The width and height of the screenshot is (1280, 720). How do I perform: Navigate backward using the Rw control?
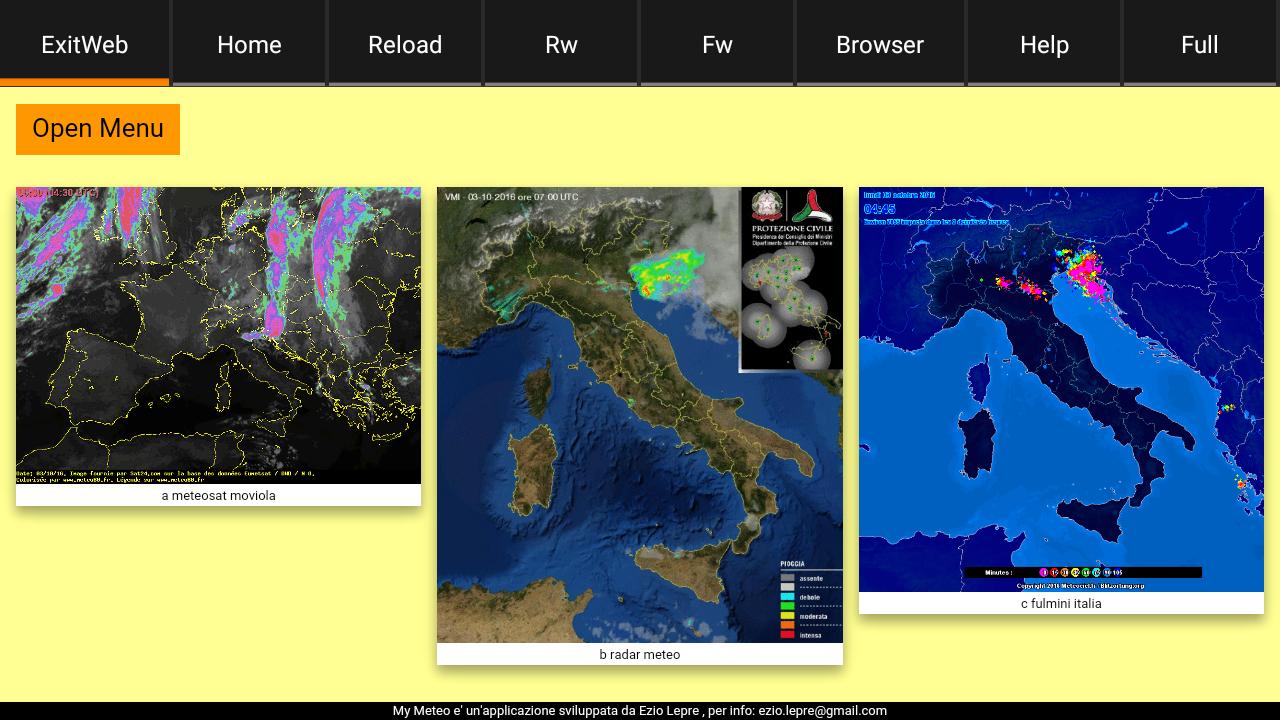pos(561,44)
